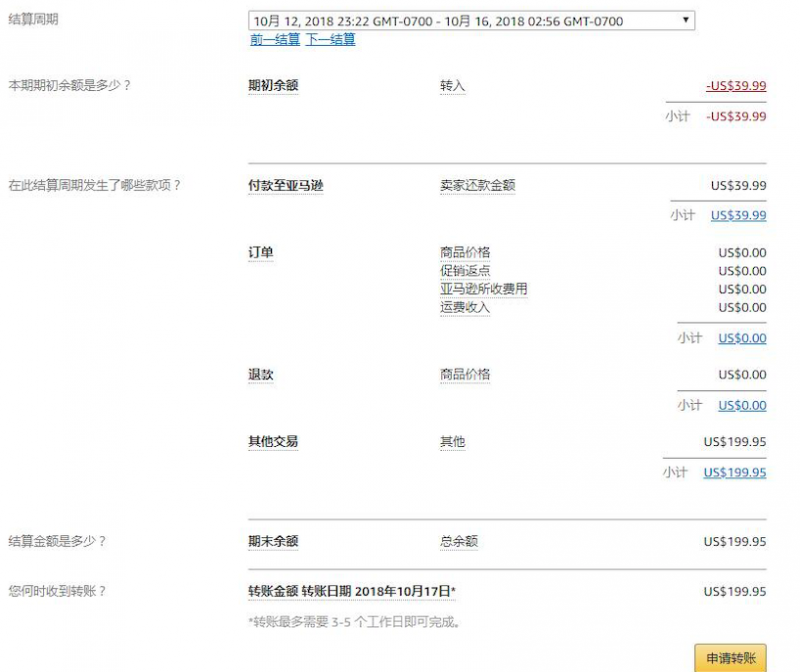Click the 转账金额 US$199.95 value
The height and width of the screenshot is (672, 800).
[735, 592]
